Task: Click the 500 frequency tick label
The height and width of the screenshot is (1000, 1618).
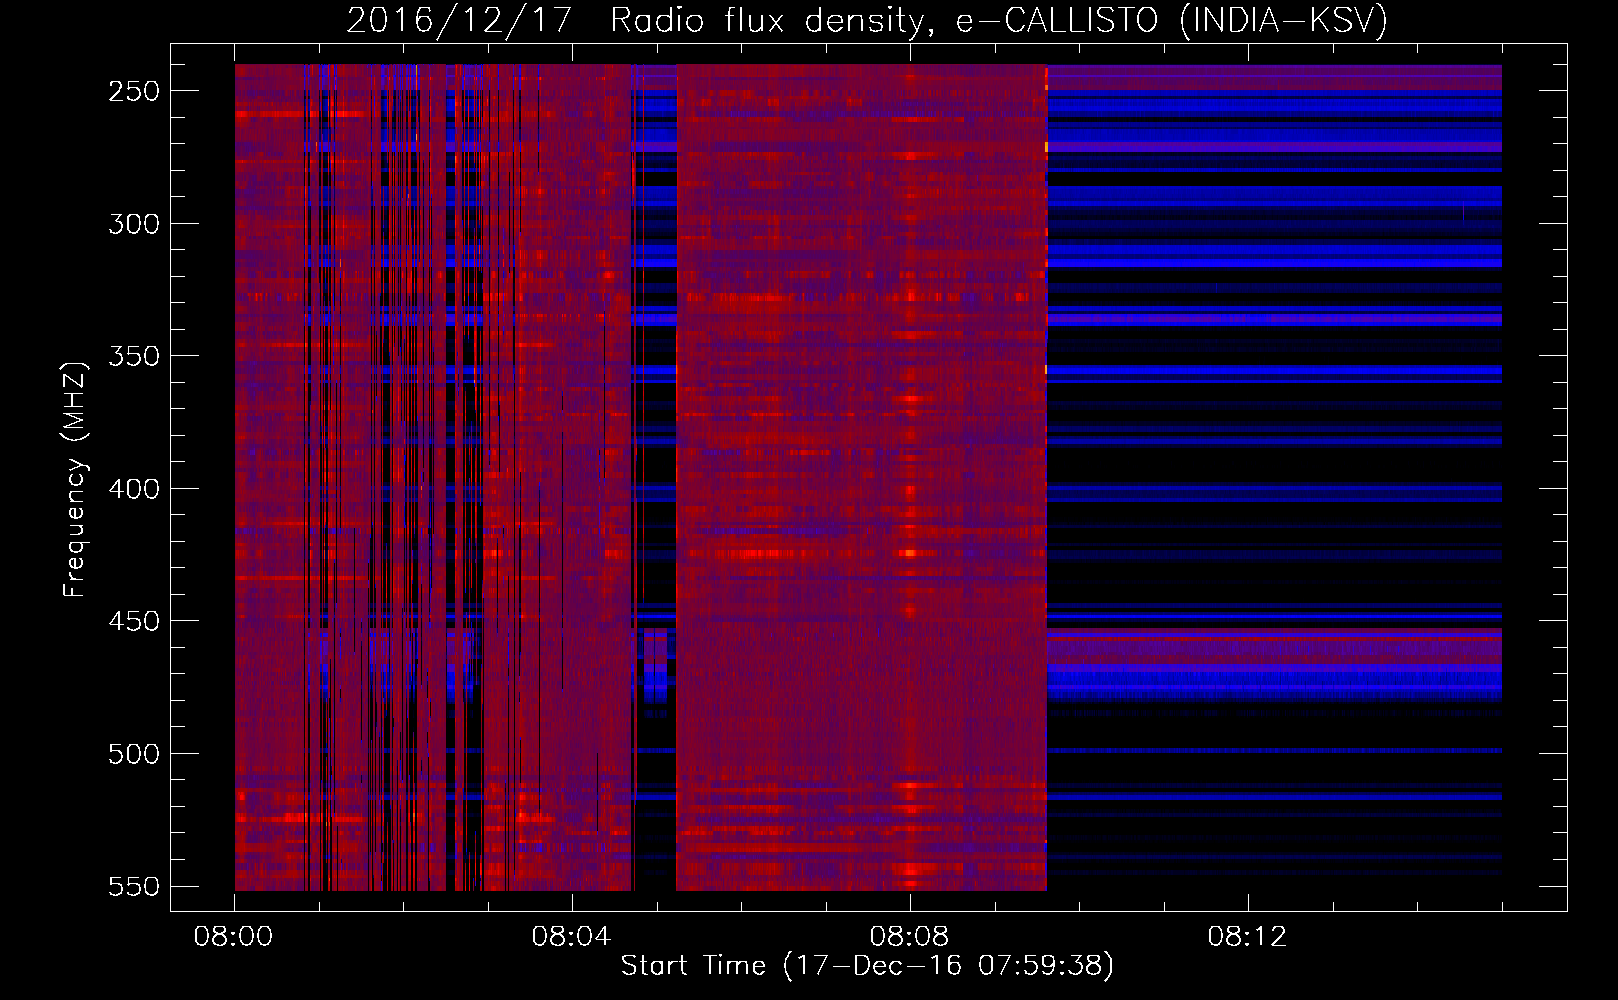Action: [134, 754]
